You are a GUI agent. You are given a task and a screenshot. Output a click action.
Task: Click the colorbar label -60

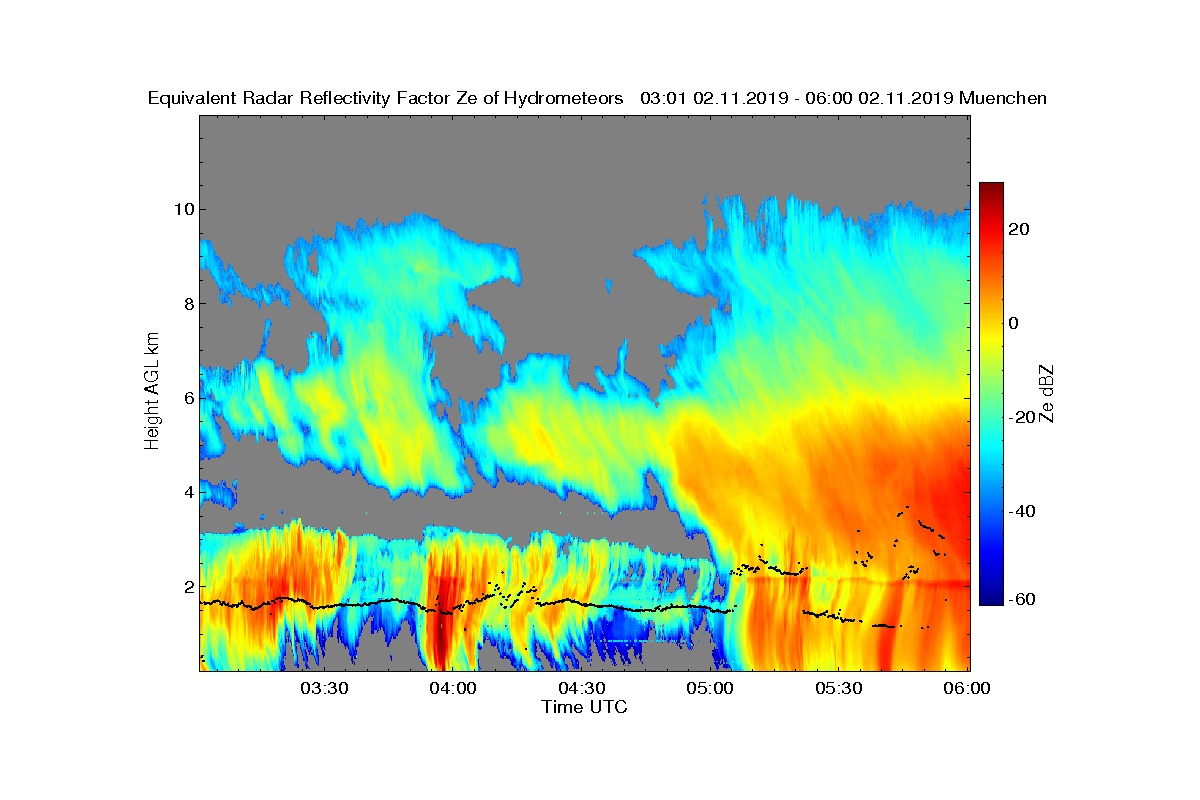point(1021,599)
